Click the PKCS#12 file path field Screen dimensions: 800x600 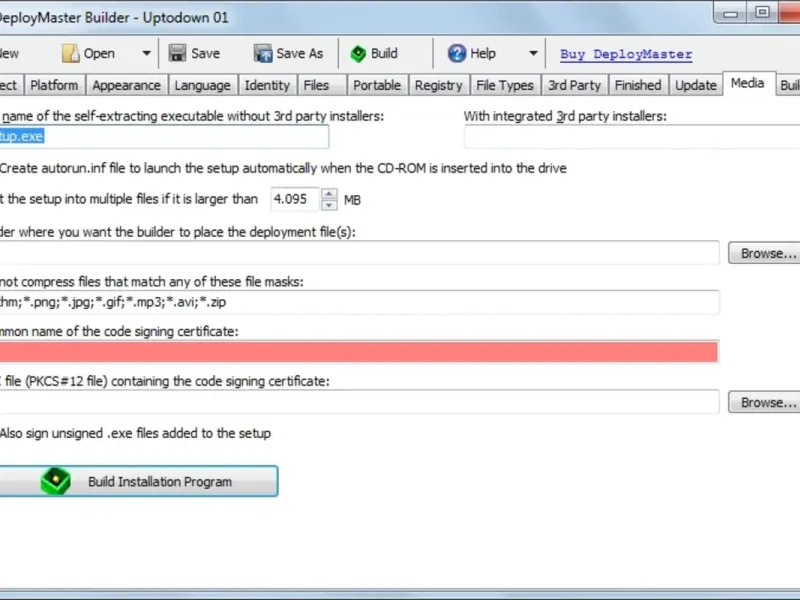[x=360, y=402]
